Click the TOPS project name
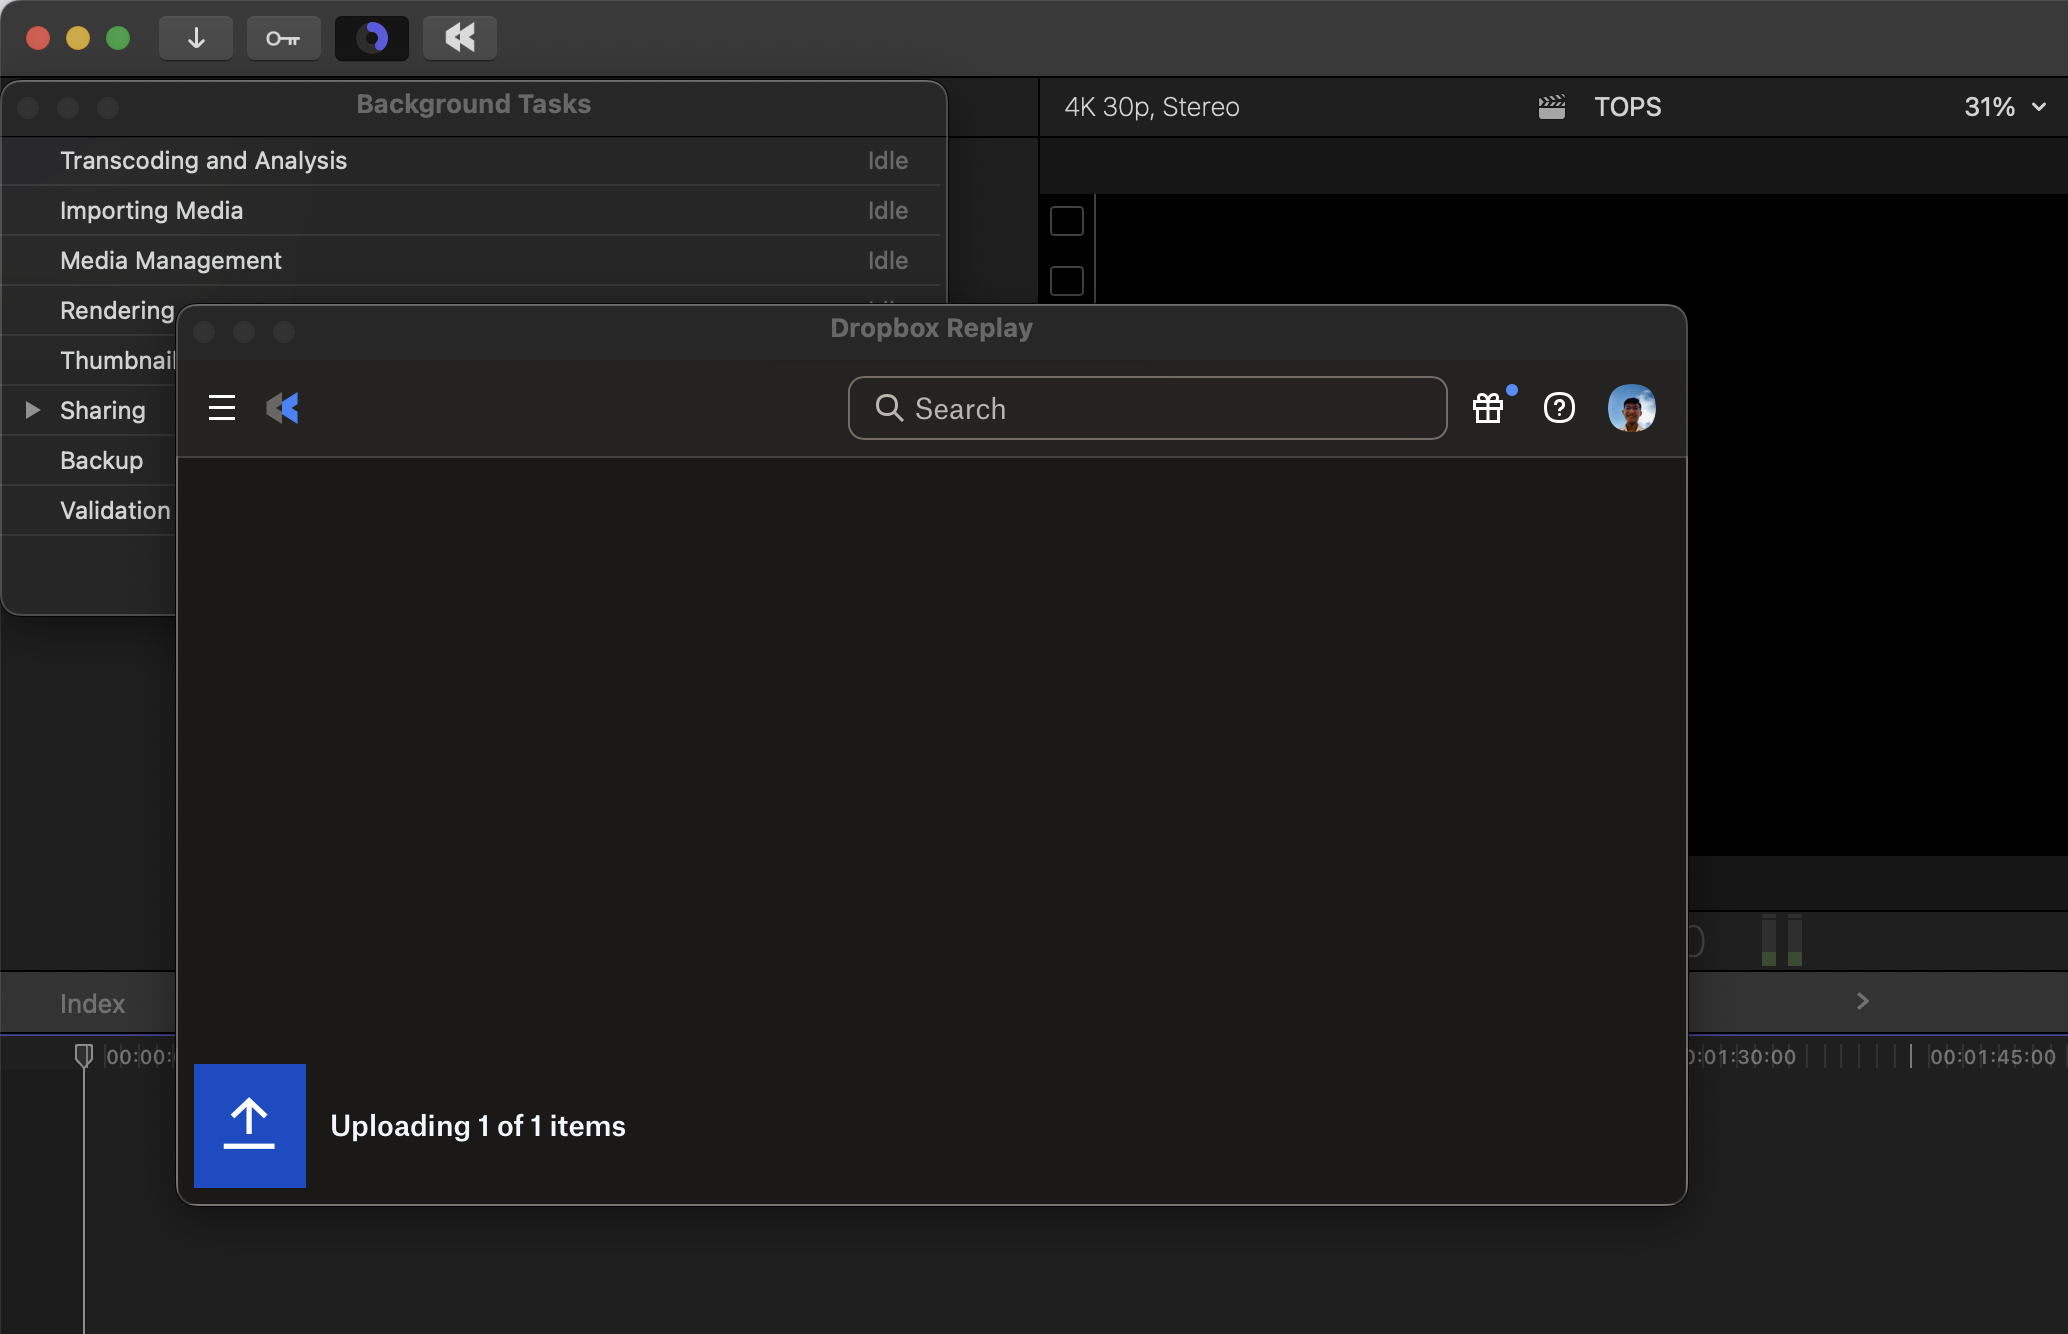 coord(1628,107)
